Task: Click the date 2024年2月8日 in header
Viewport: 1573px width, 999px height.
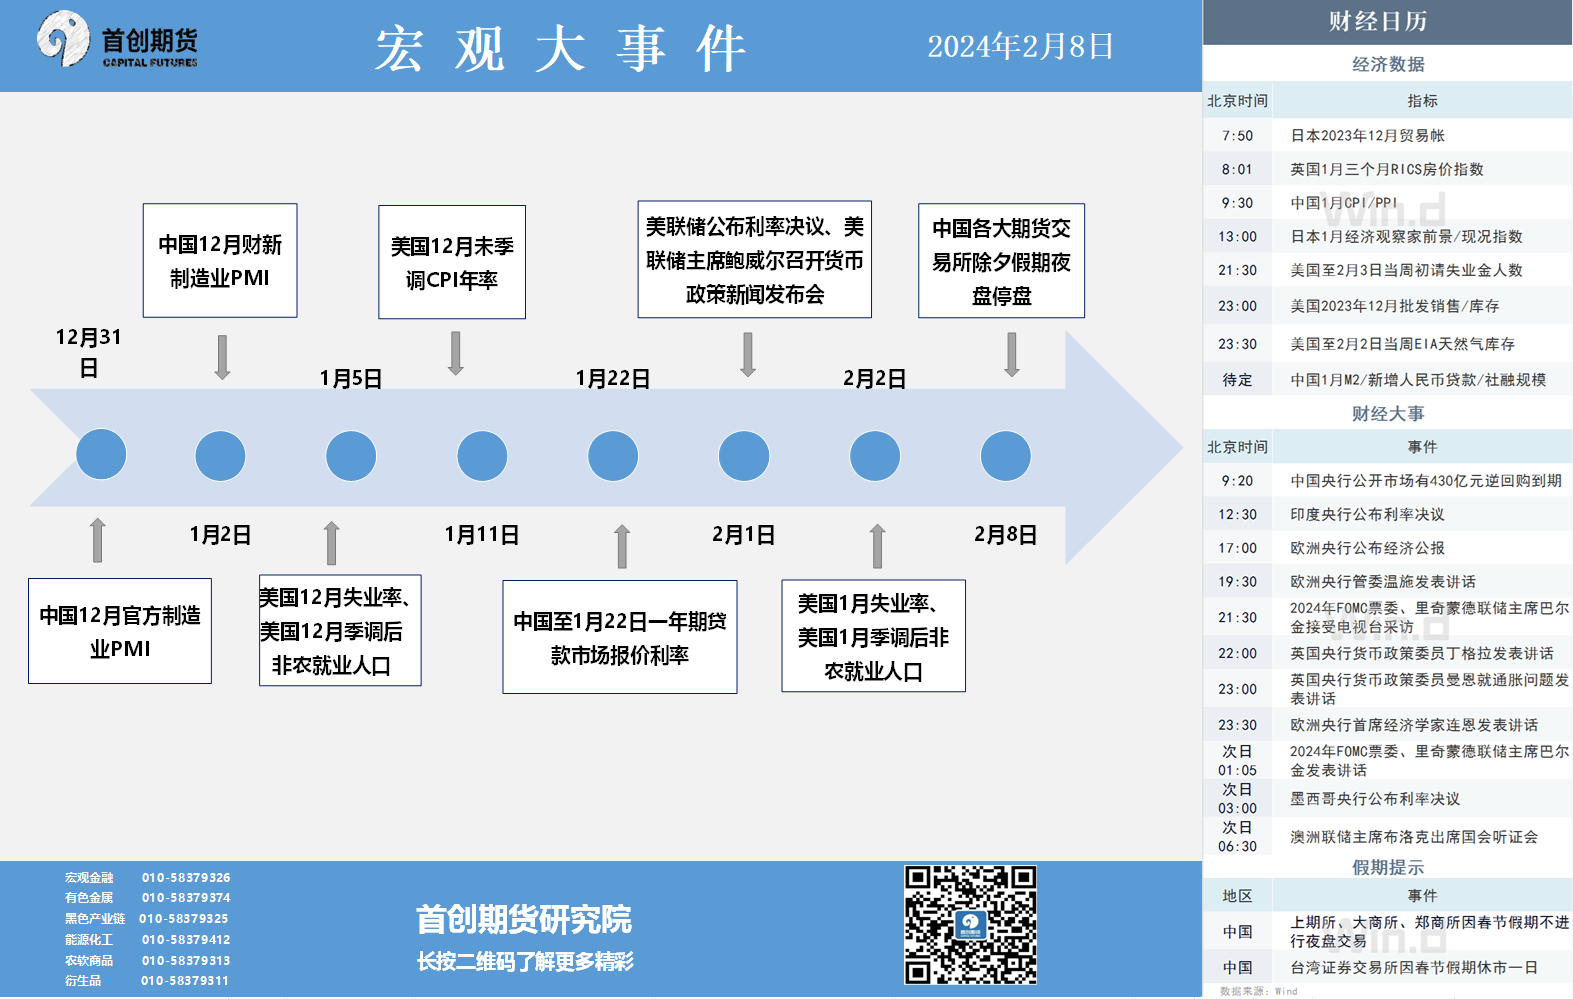Action: pyautogui.click(x=1020, y=46)
